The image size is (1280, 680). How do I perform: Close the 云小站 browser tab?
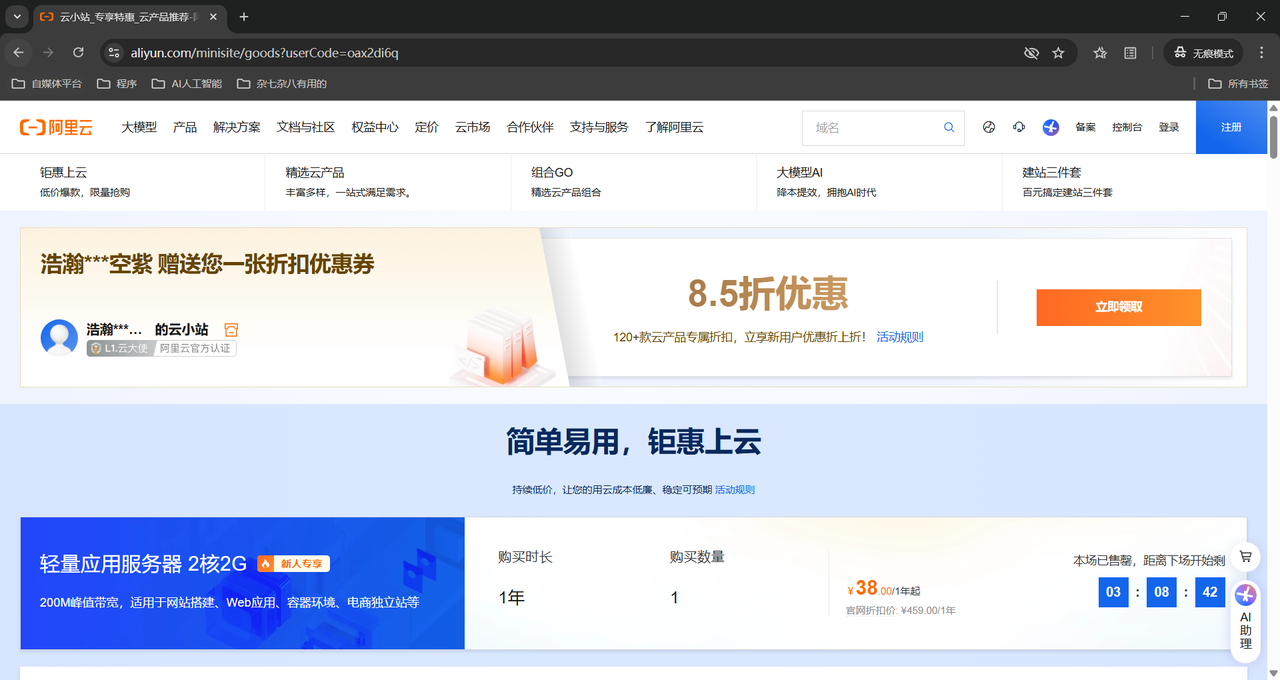213,17
